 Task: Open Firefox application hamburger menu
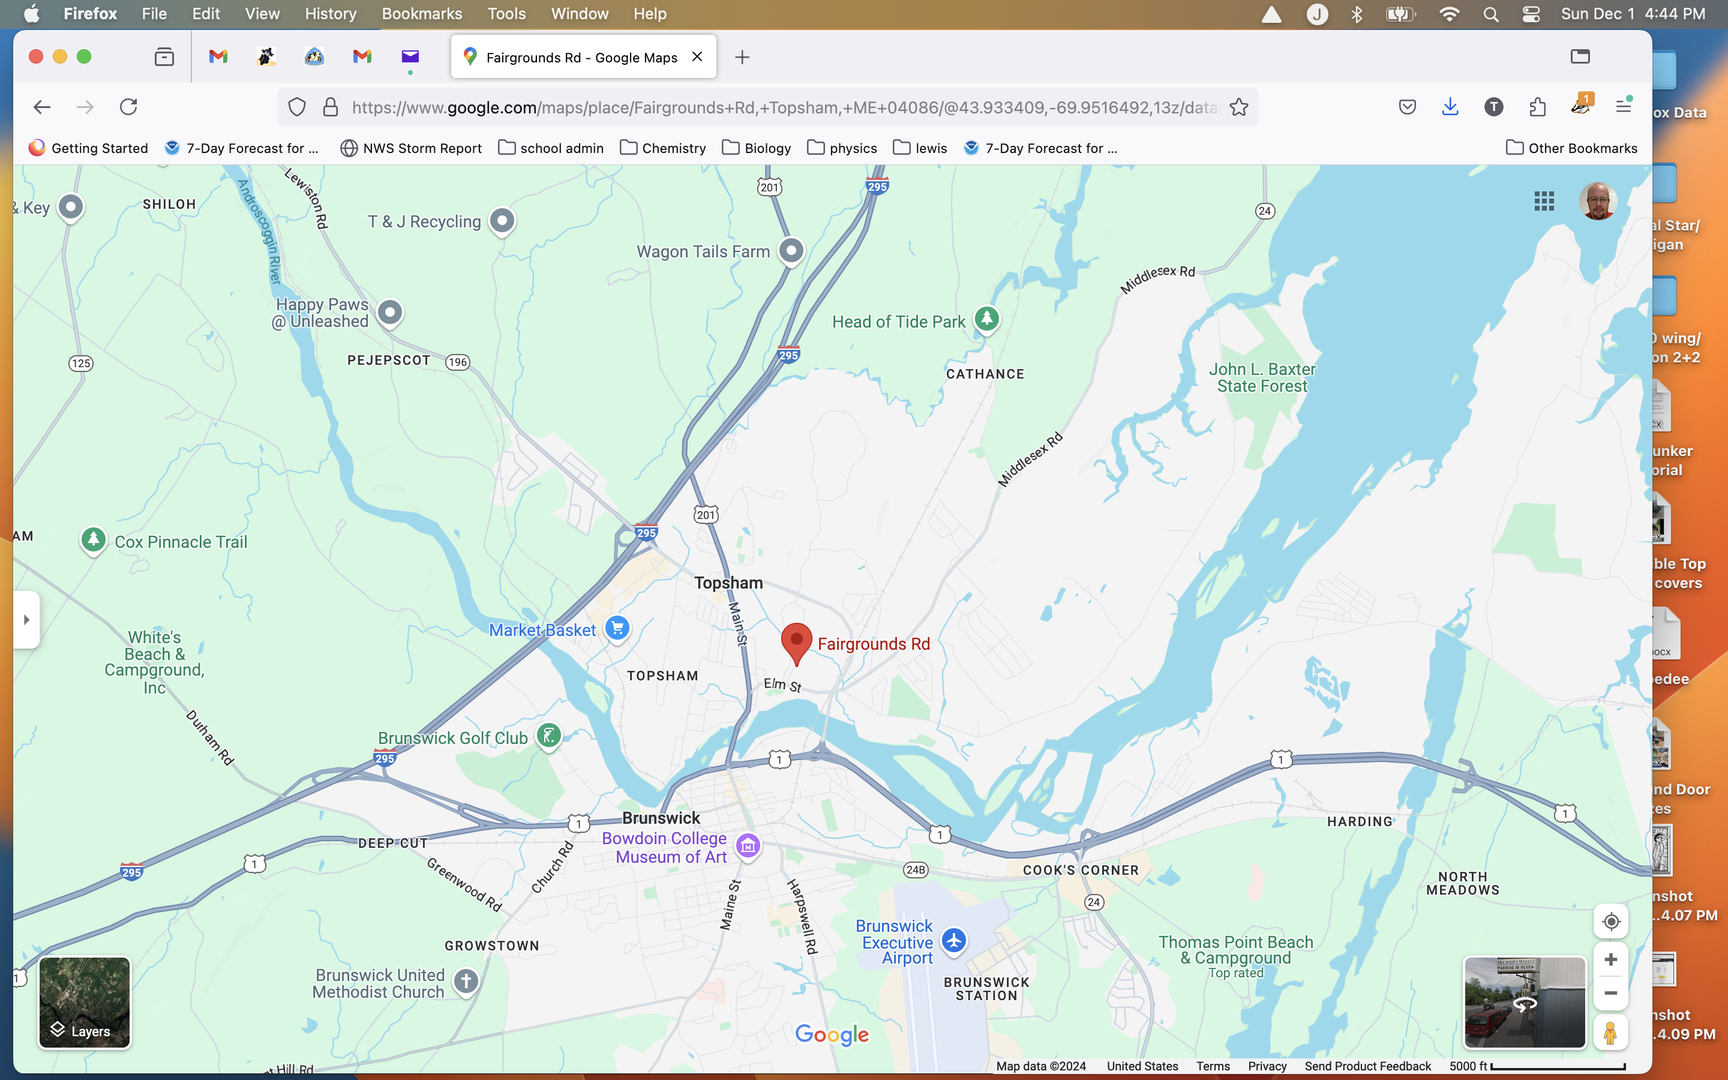[1623, 107]
